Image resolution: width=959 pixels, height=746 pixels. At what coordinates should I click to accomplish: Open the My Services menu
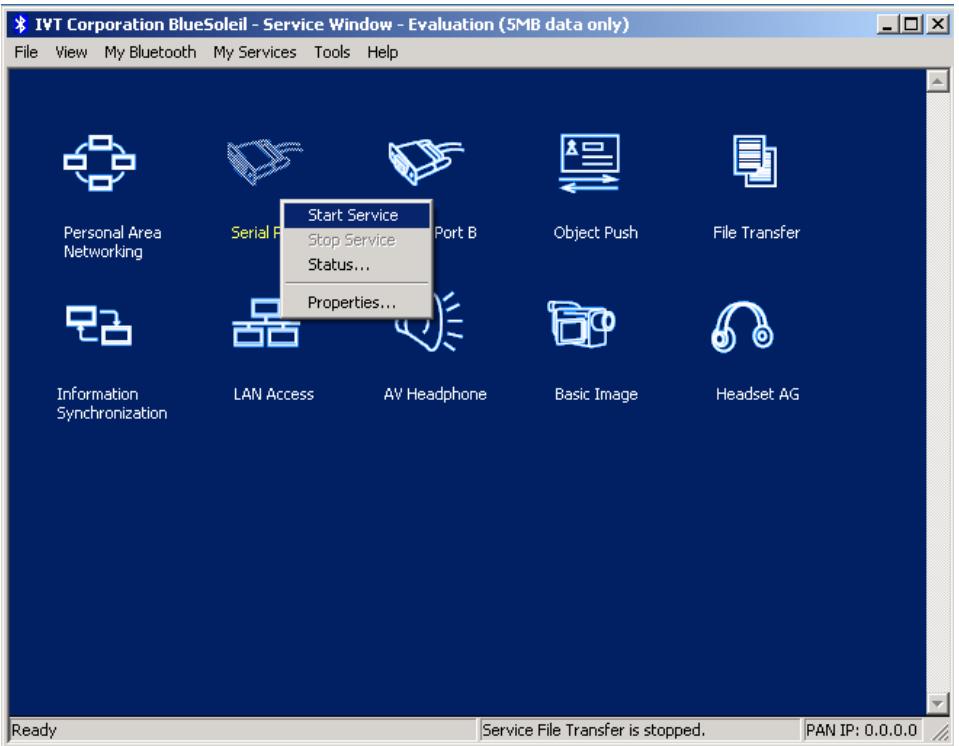coord(254,53)
